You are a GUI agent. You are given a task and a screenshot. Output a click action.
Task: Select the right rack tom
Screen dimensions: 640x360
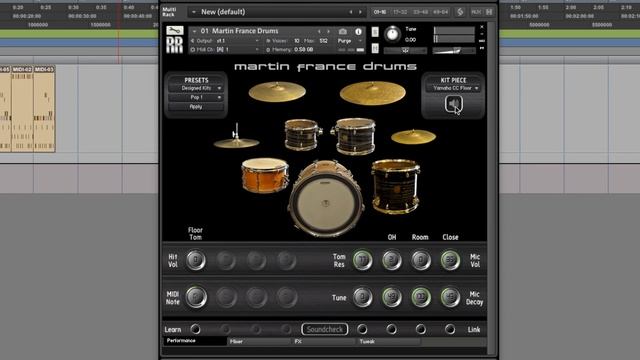(x=354, y=136)
